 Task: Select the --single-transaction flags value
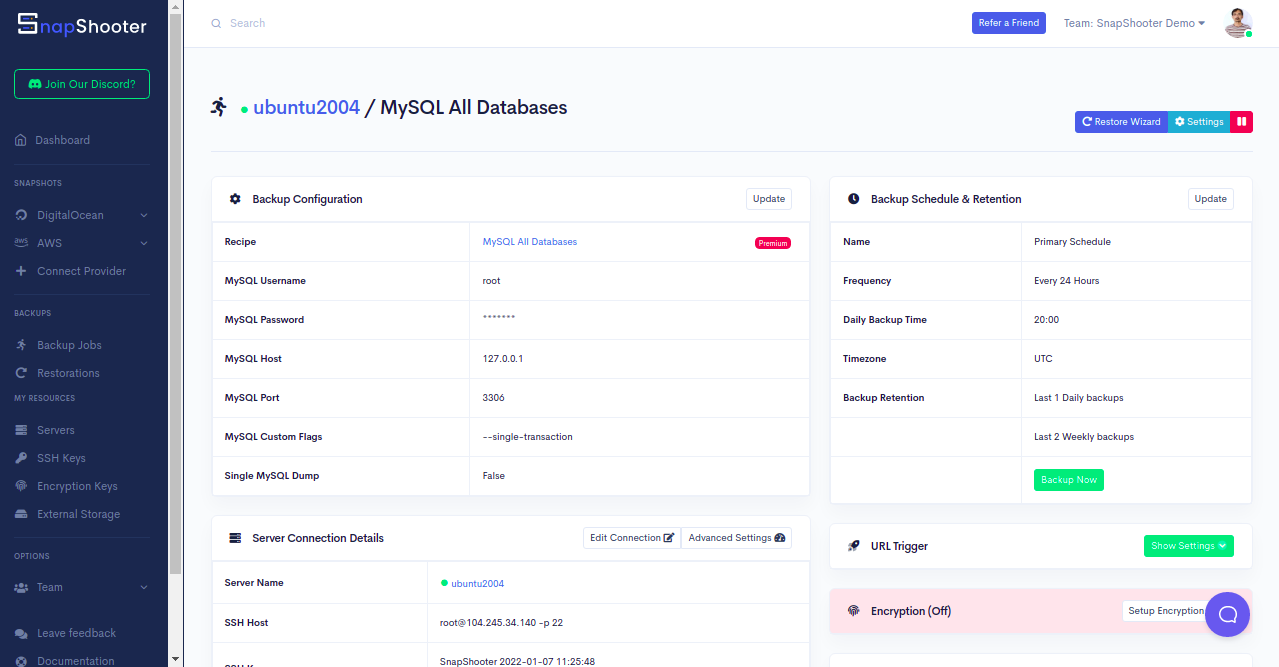tap(527, 437)
